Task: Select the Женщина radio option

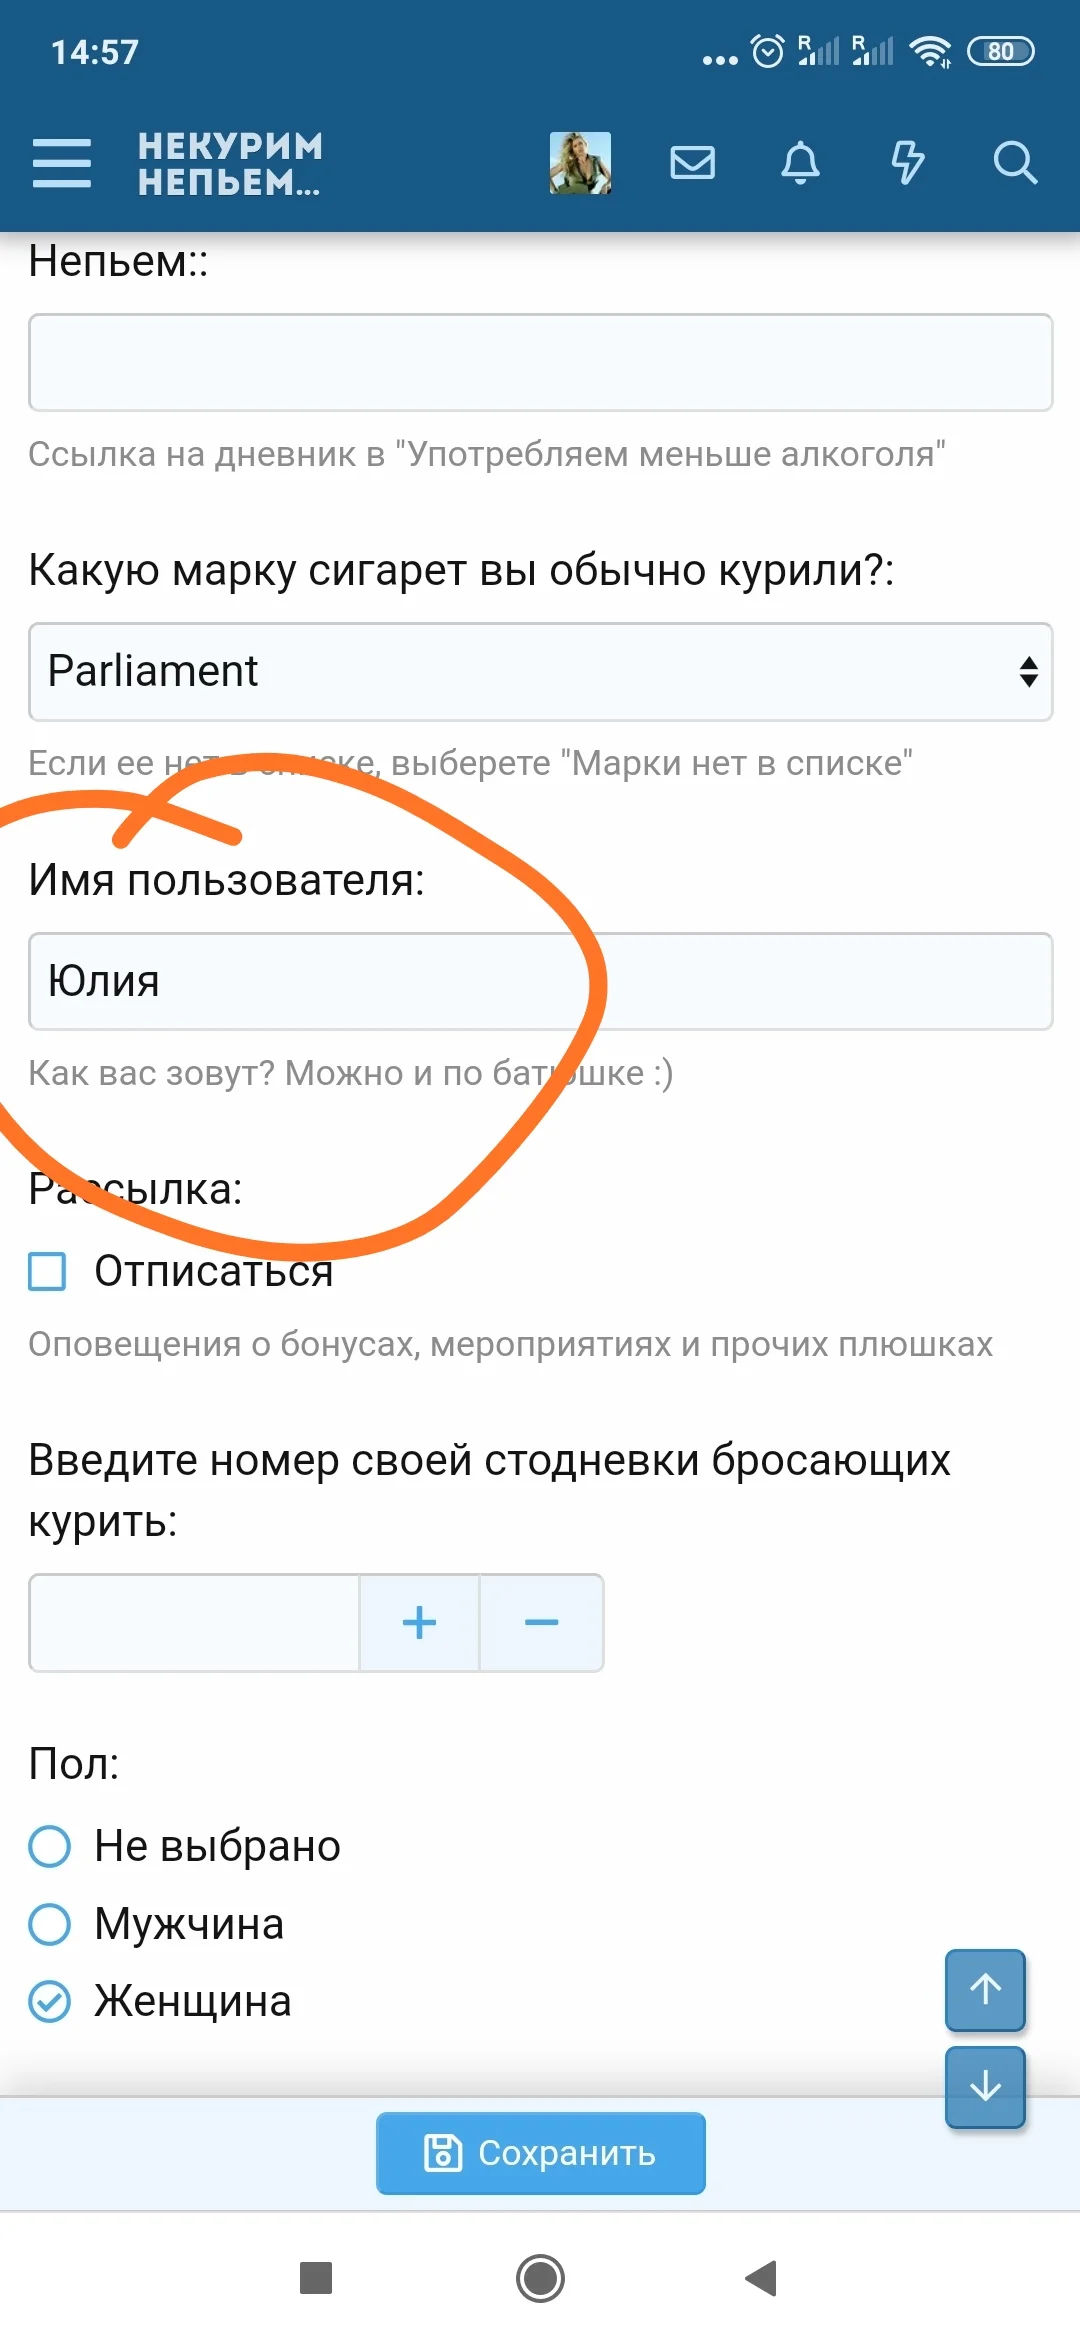Action: pos(50,2001)
